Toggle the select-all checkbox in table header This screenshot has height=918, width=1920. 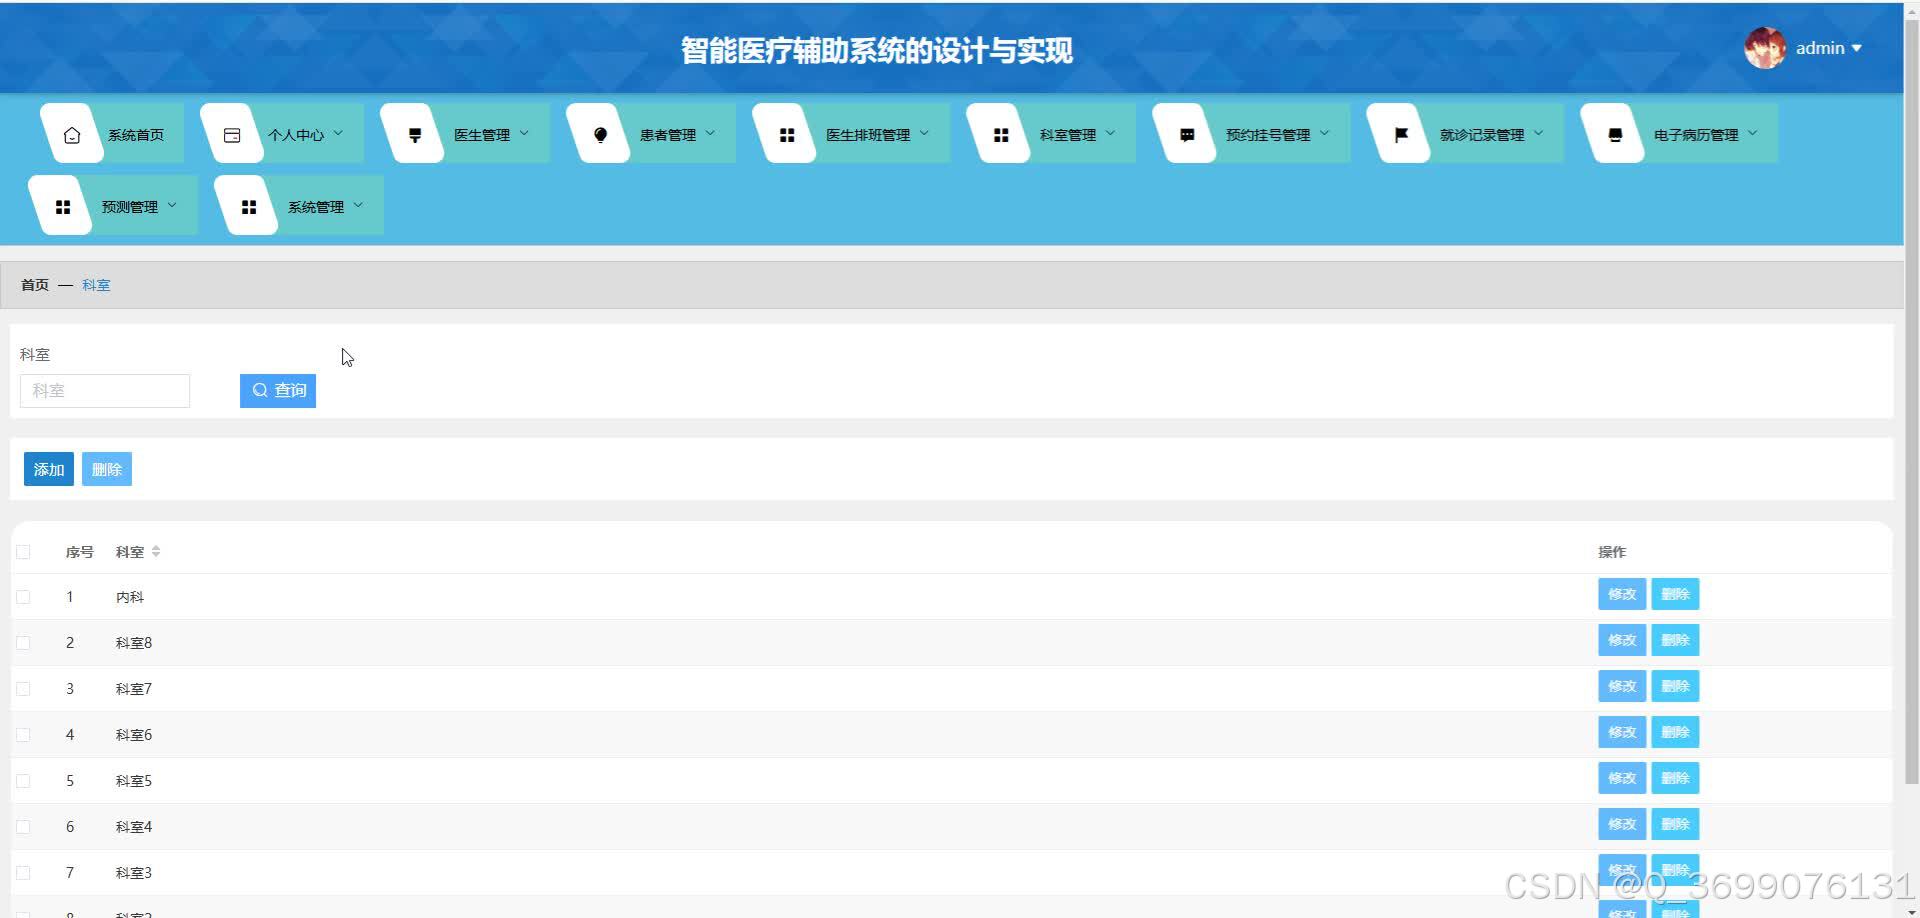[x=24, y=552]
